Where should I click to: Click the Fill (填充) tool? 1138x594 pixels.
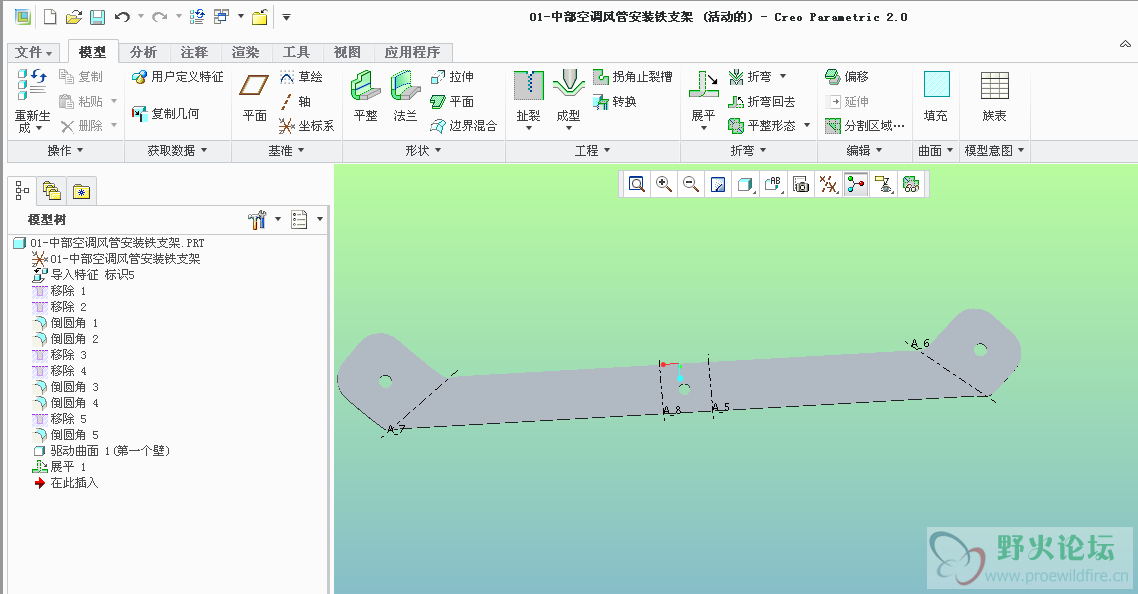936,97
